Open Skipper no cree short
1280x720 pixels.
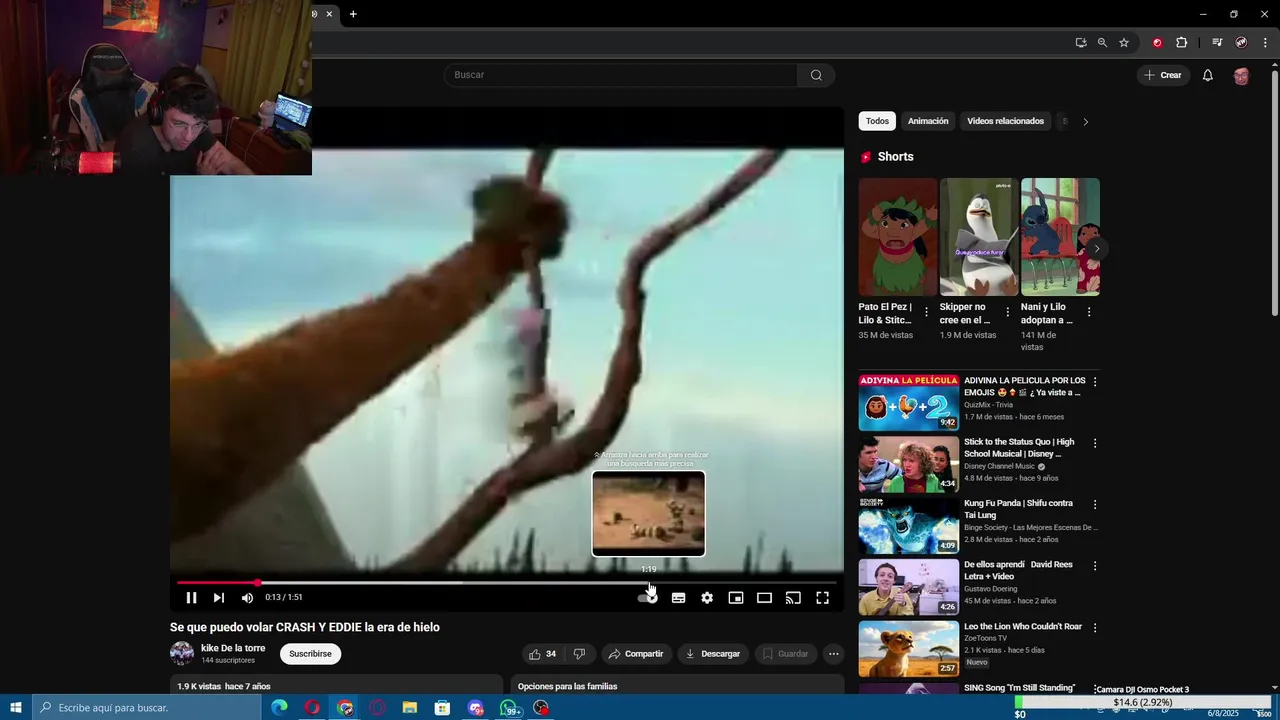click(979, 237)
